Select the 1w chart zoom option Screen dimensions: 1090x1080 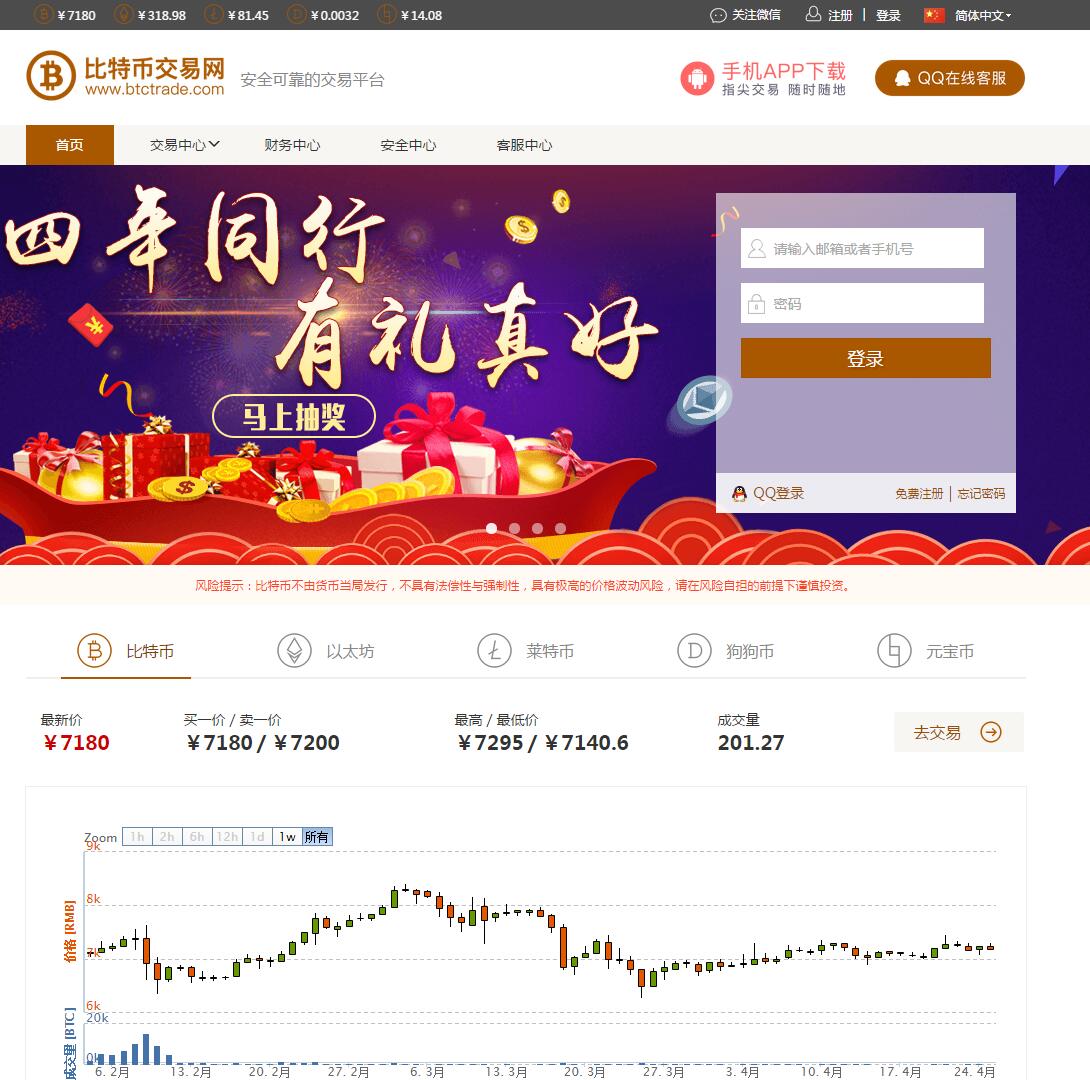(x=287, y=837)
